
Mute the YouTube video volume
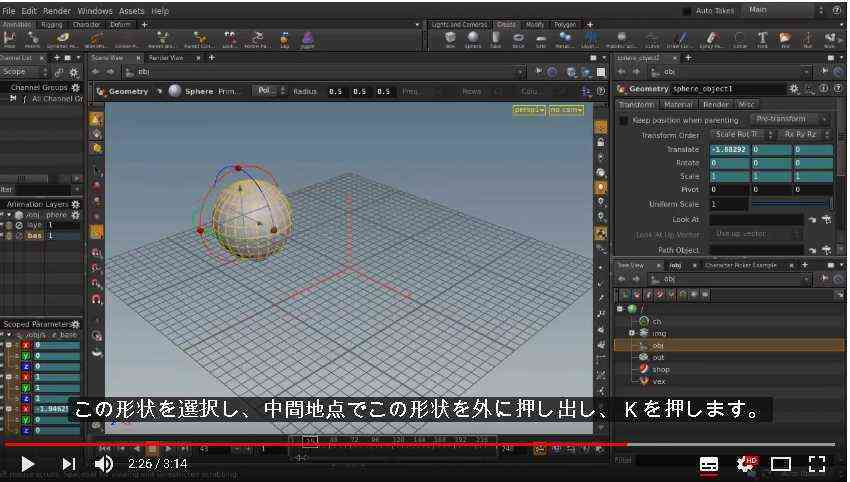click(104, 464)
